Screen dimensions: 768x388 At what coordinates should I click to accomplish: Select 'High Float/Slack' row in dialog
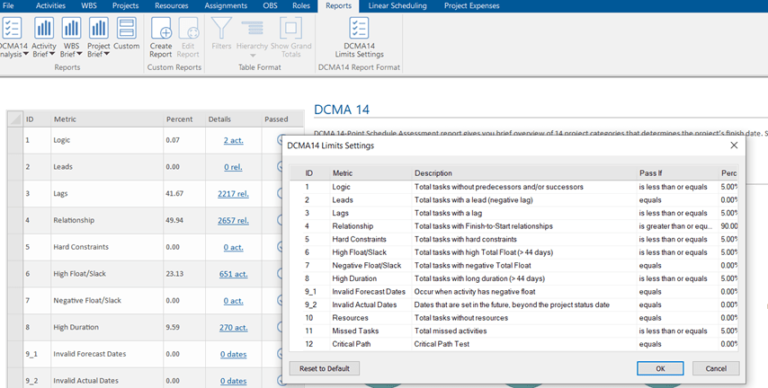tap(513, 252)
